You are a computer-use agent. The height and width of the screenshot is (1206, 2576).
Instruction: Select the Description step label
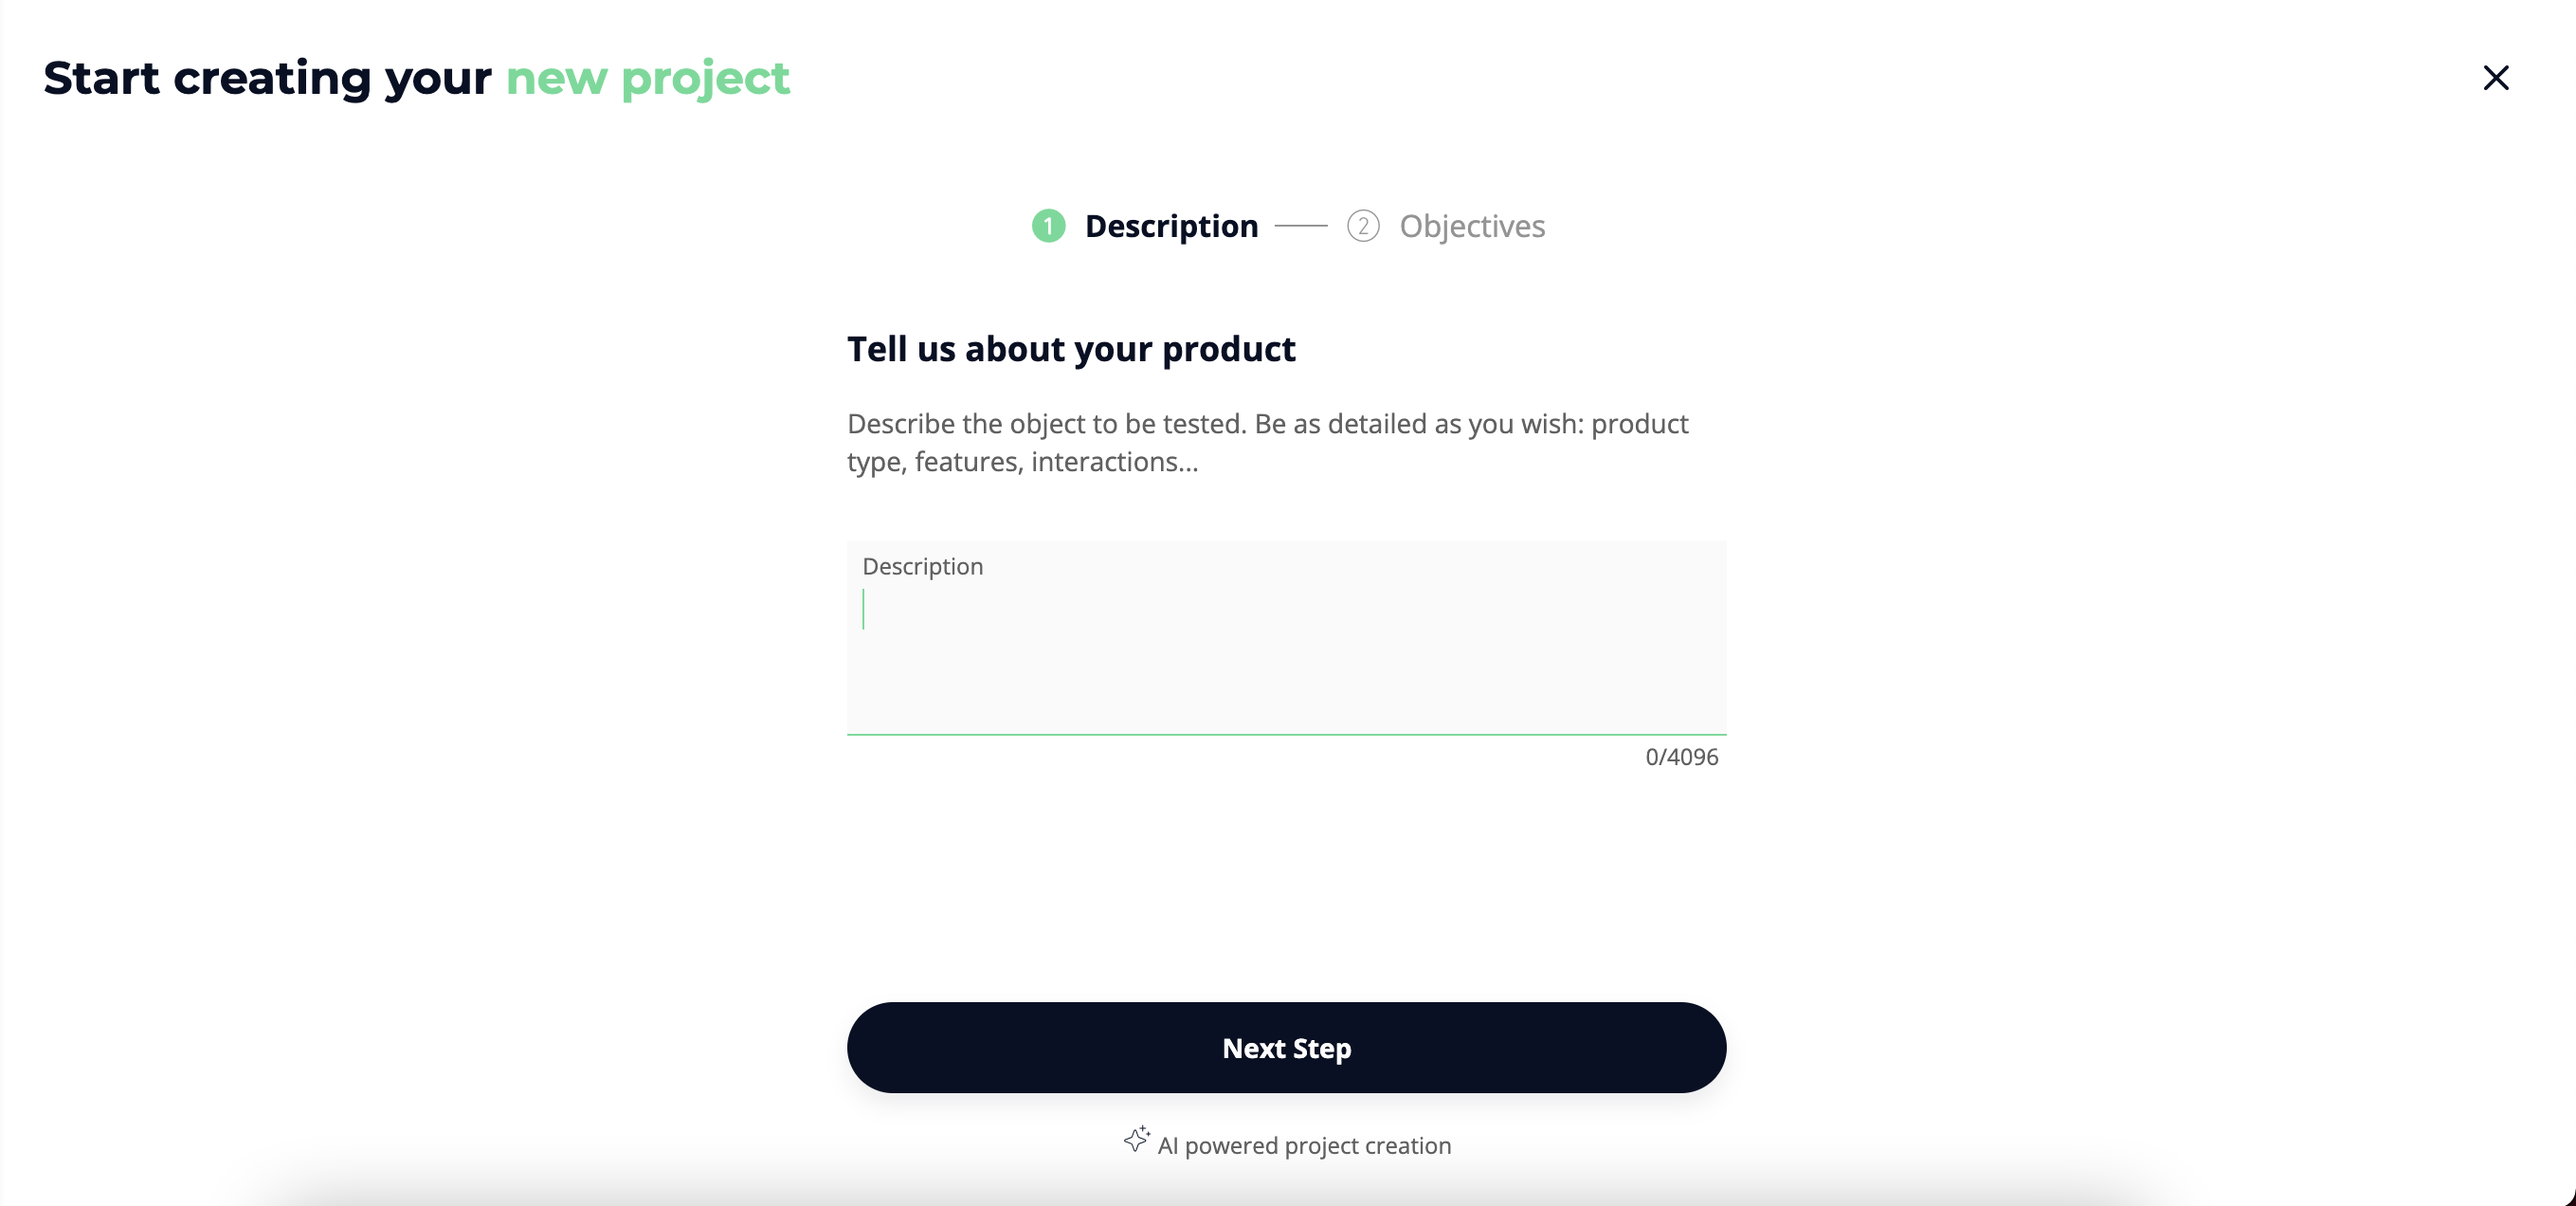tap(1171, 226)
